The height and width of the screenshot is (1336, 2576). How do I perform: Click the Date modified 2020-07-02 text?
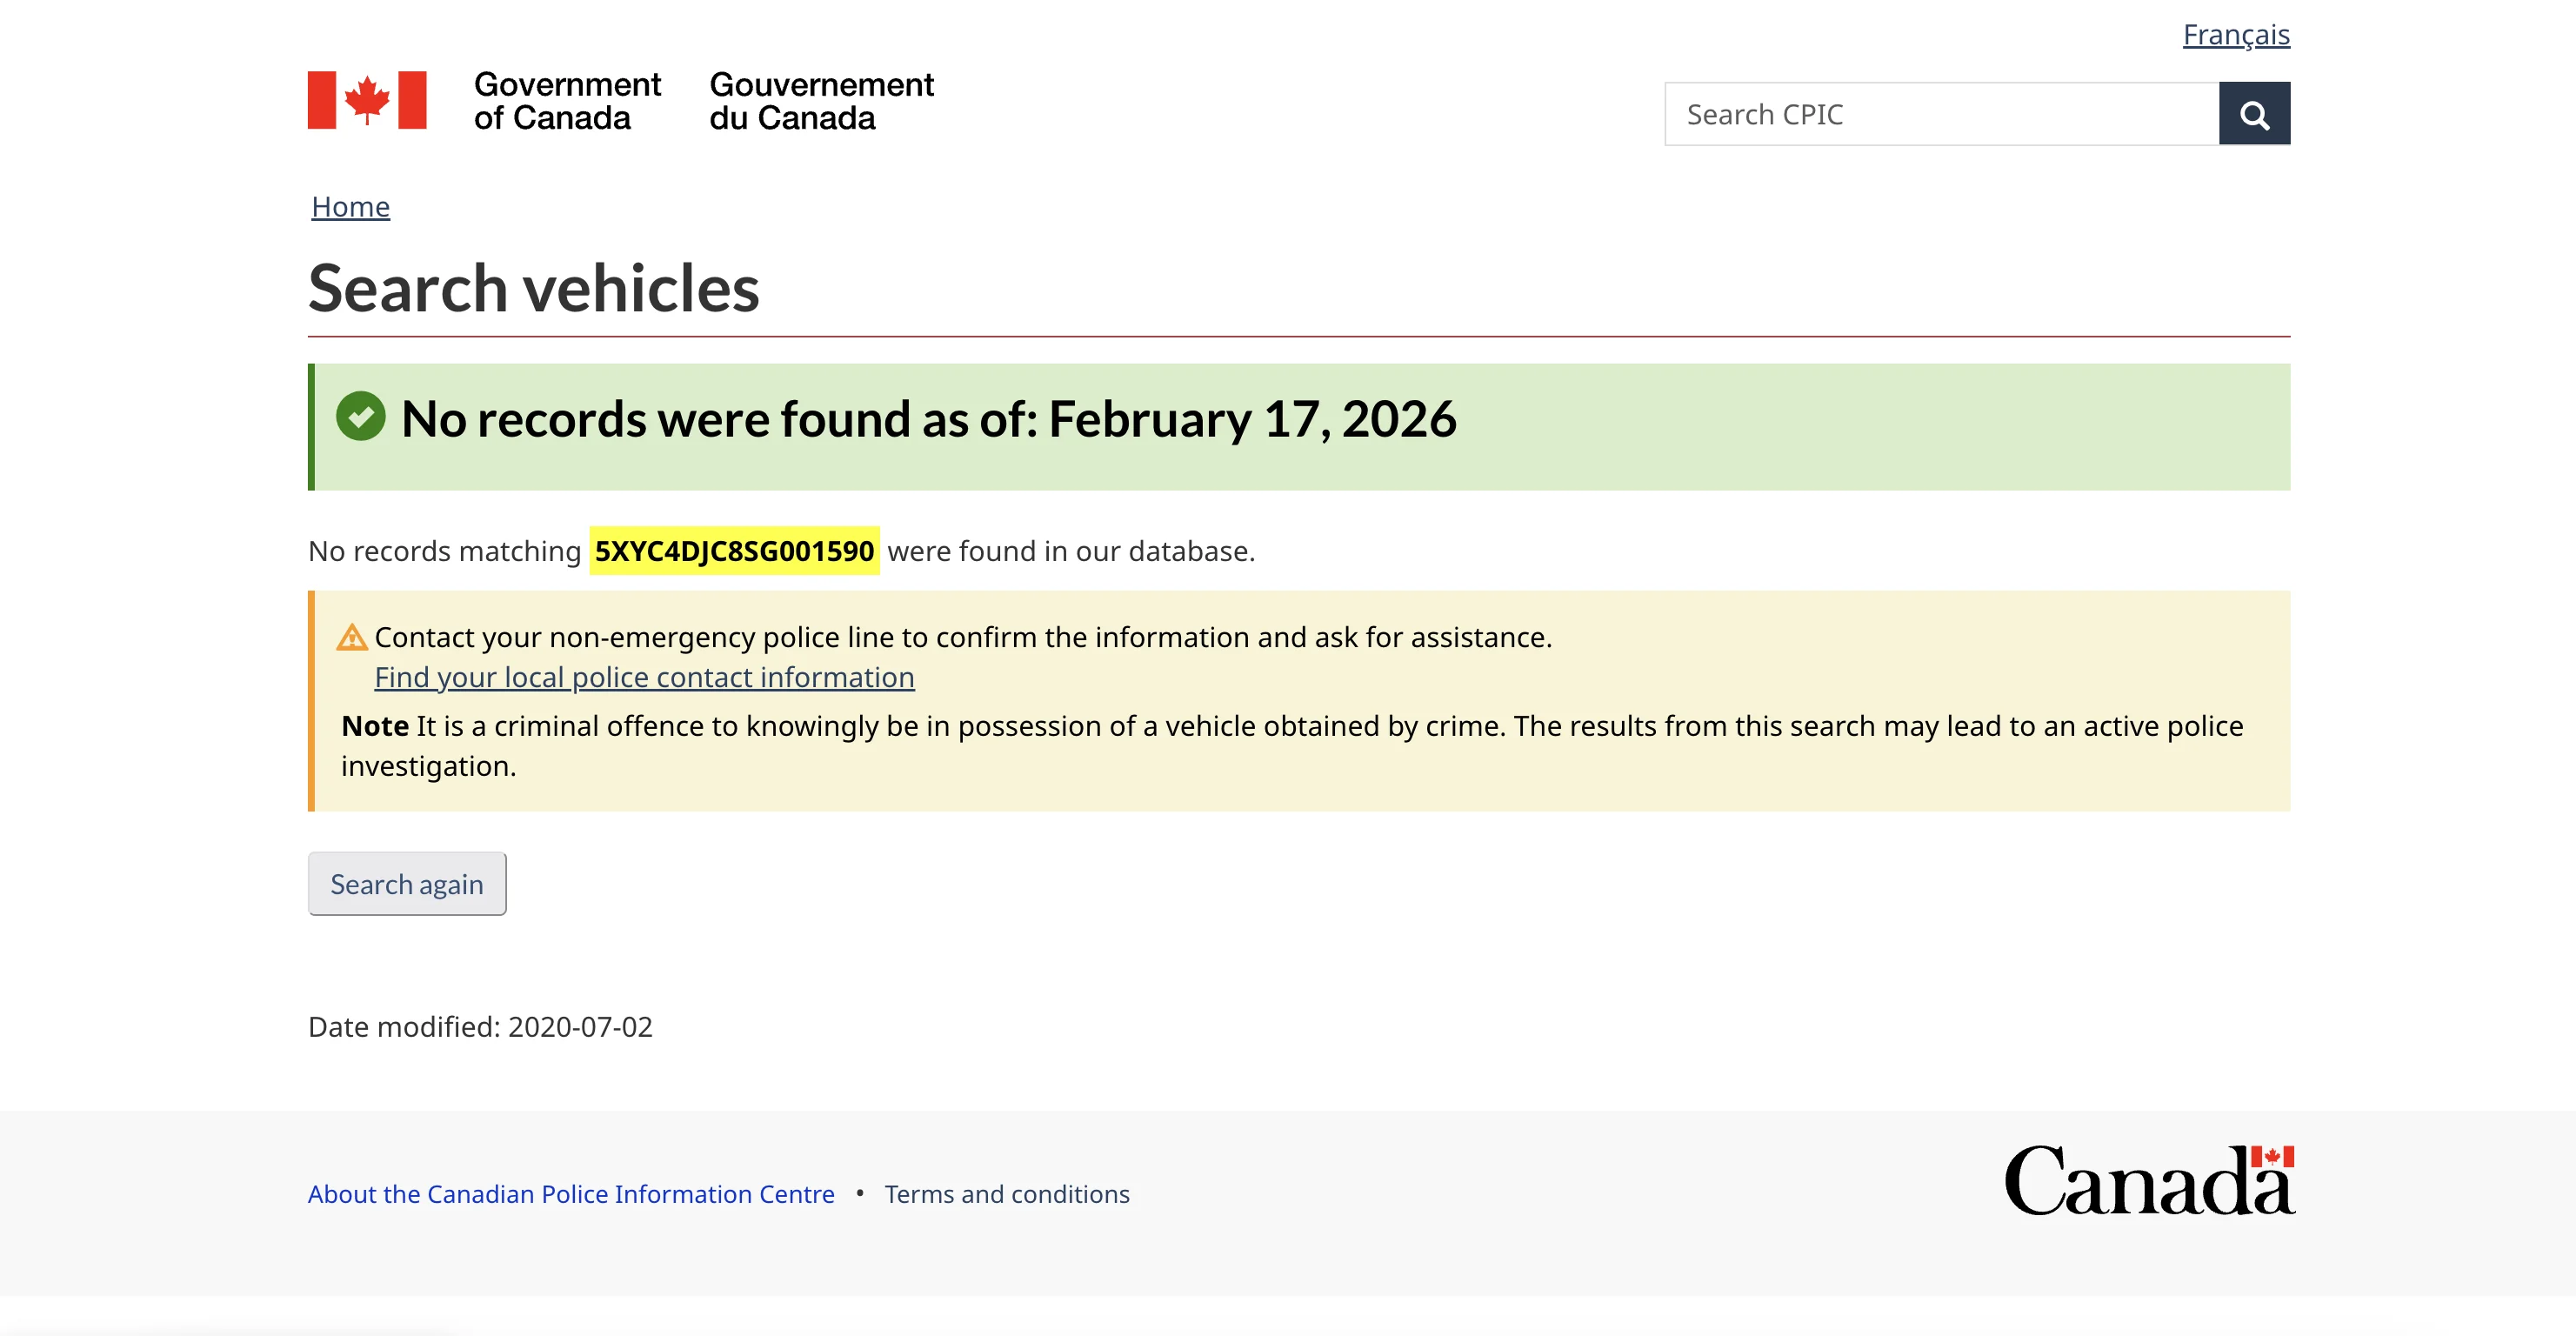(480, 1027)
